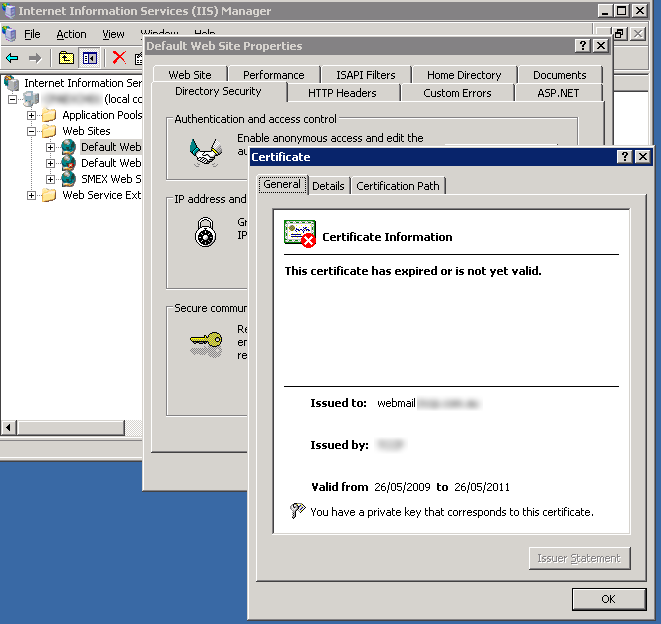Open the Performance tab
This screenshot has width=661, height=624.
coord(274,75)
